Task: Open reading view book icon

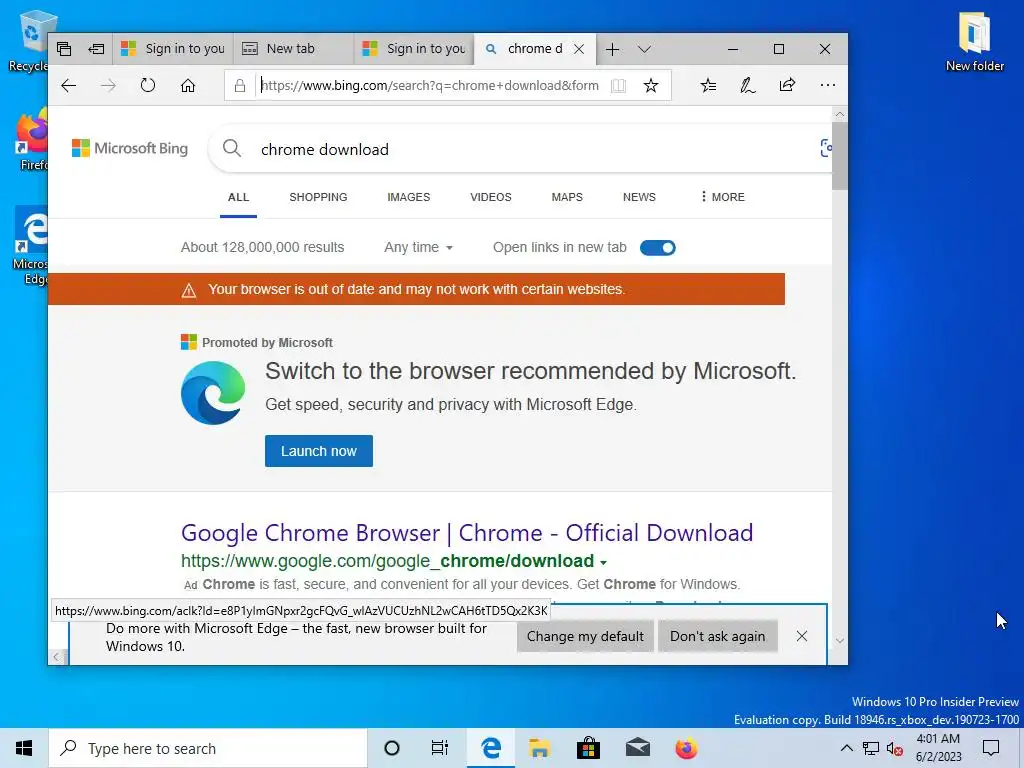Action: pos(618,86)
